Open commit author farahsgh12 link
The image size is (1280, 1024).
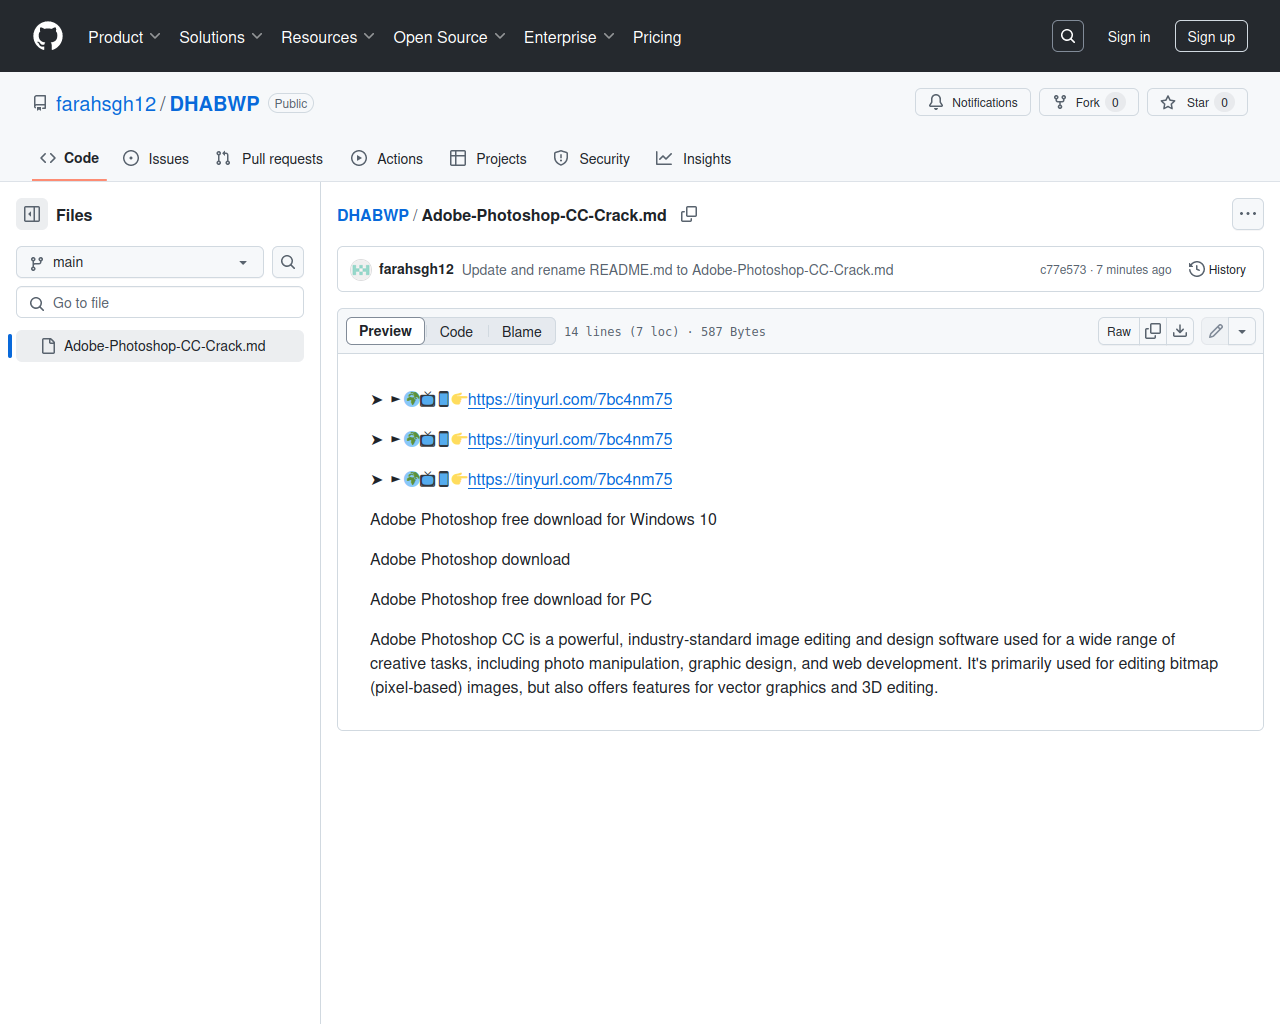coord(416,270)
